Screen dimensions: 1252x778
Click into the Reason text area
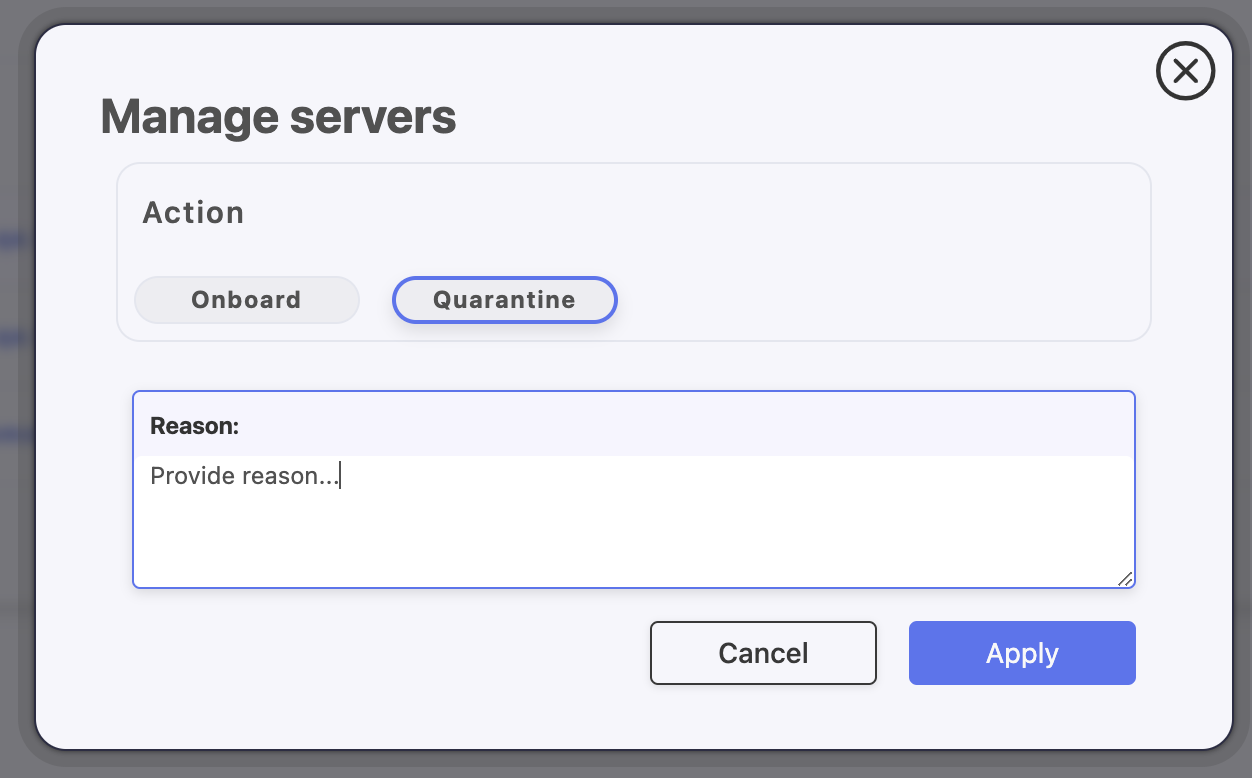[x=634, y=521]
